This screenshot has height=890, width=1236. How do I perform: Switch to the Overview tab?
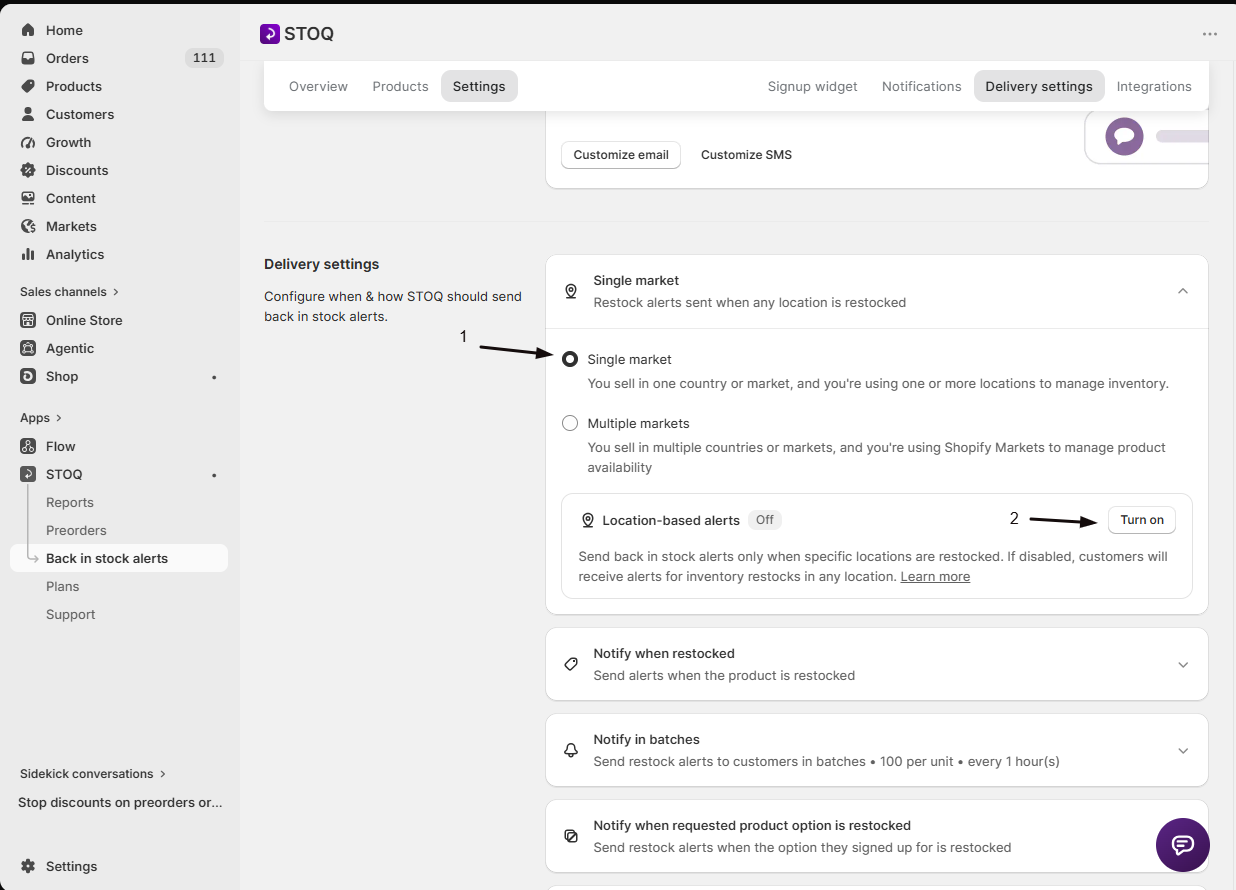318,86
